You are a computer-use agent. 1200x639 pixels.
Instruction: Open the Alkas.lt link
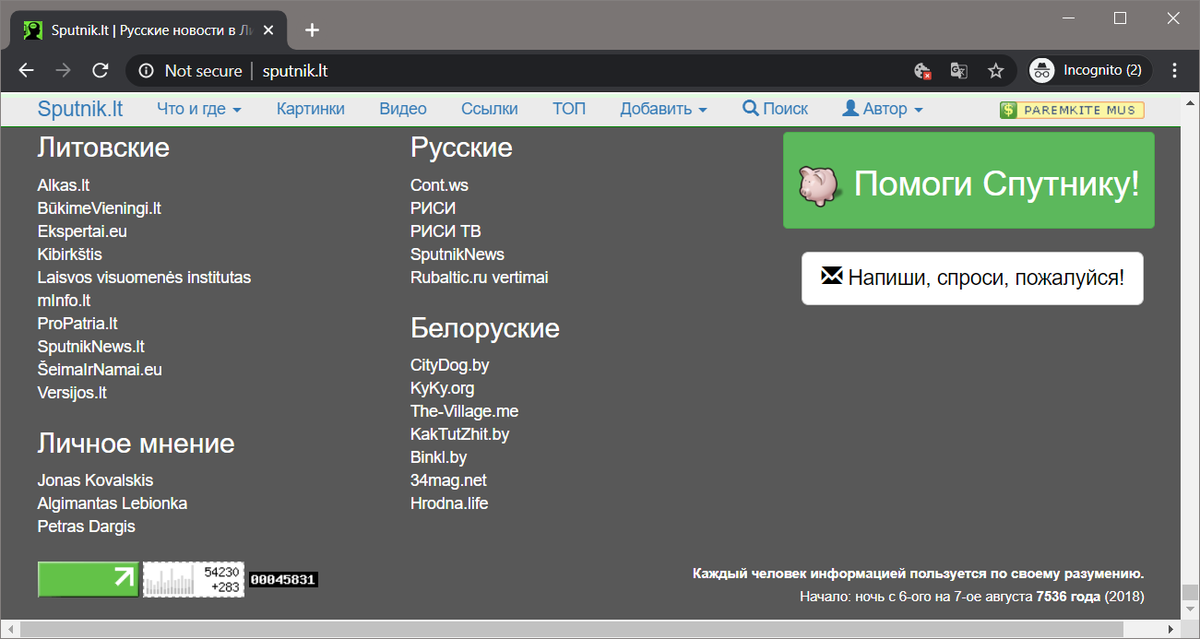tap(64, 185)
